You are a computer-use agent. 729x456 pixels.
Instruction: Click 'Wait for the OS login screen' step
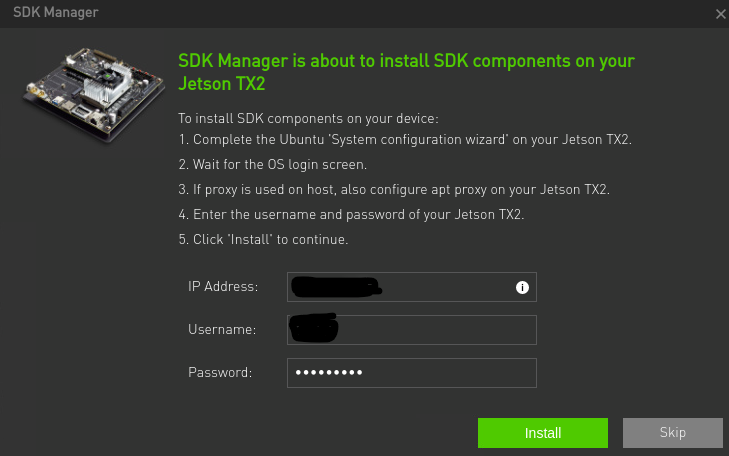coord(272,165)
